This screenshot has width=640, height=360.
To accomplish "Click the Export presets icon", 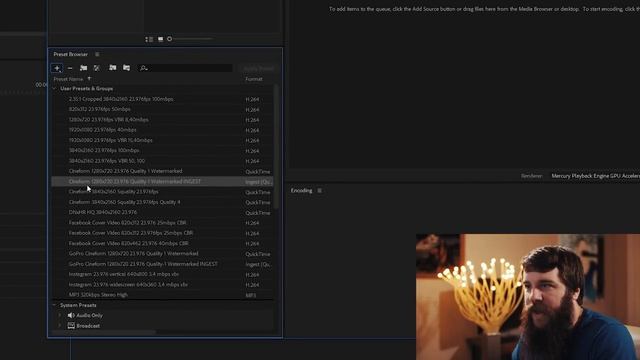I will click(x=127, y=68).
